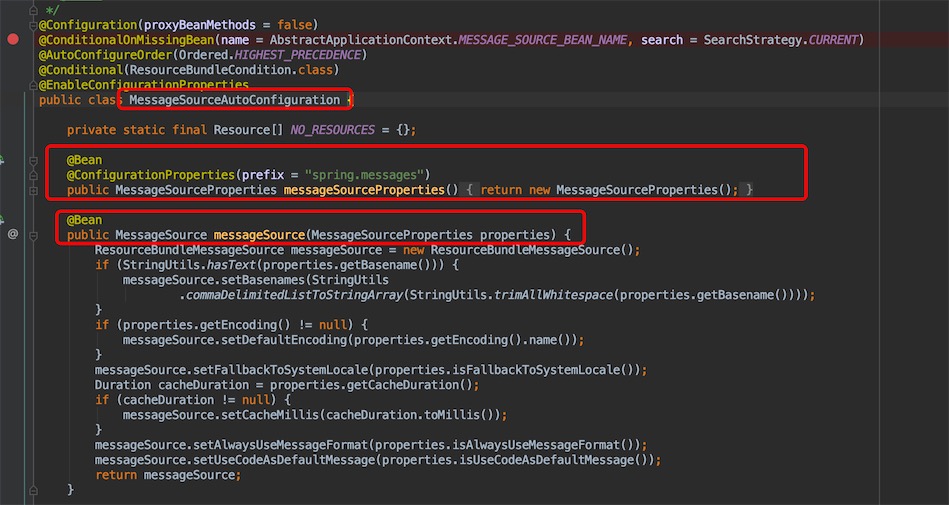This screenshot has width=949, height=505.
Task: Click the @EnableConfigurationProperties annotation
Action: click(x=143, y=85)
